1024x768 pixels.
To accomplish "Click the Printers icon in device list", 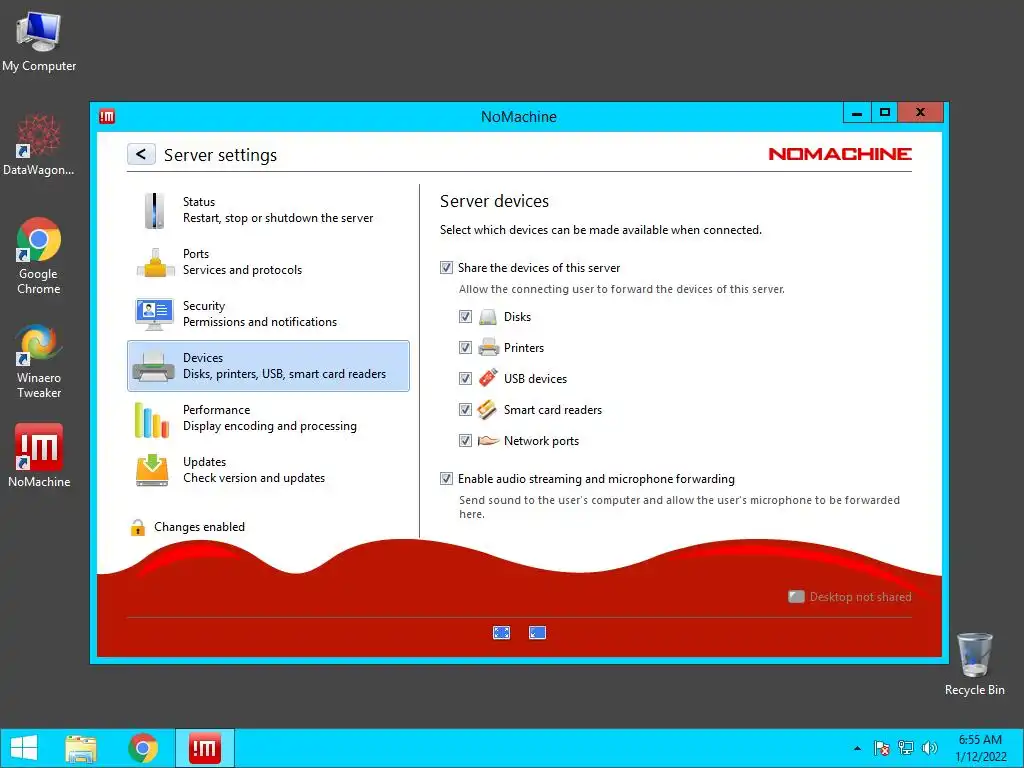I will (488, 347).
